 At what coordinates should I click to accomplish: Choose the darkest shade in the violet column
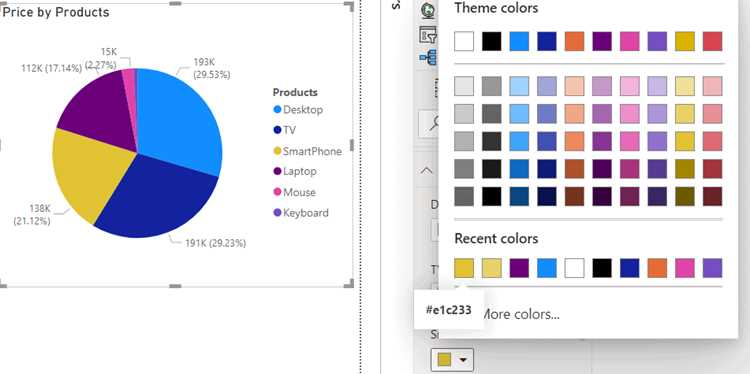pyautogui.click(x=657, y=197)
